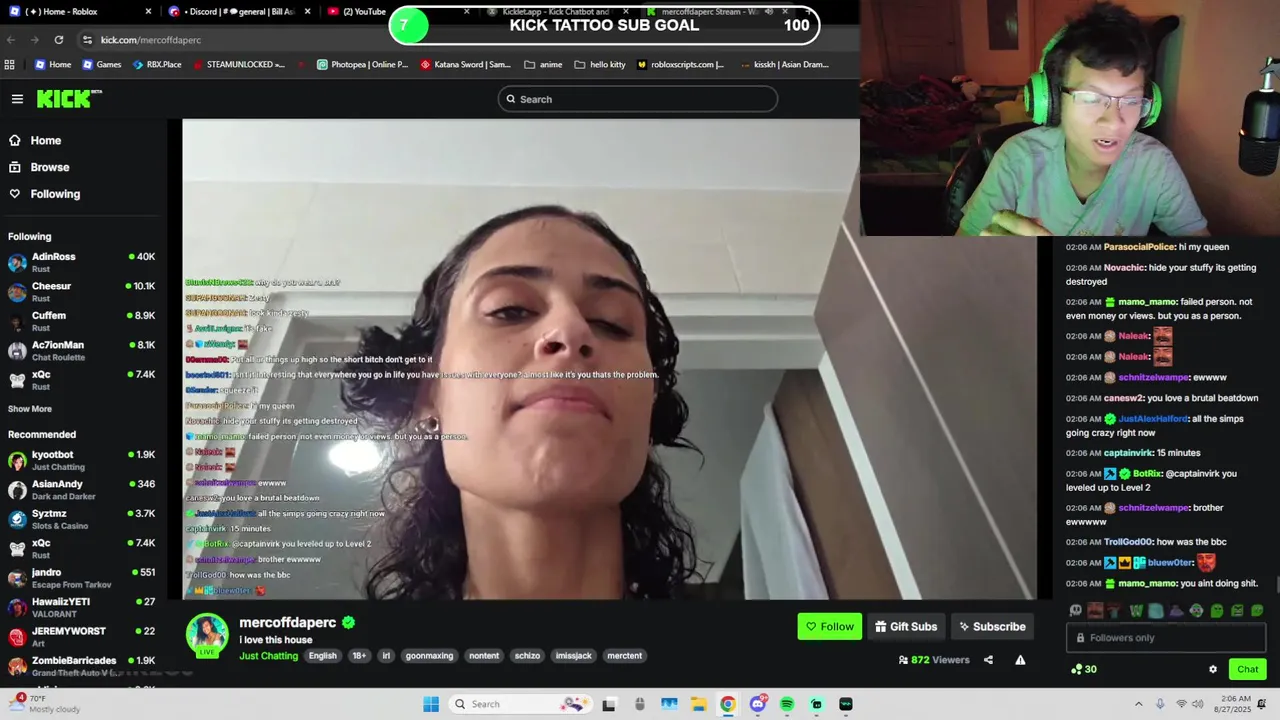Click the share stream icon
The image size is (1280, 720).
coord(988,660)
